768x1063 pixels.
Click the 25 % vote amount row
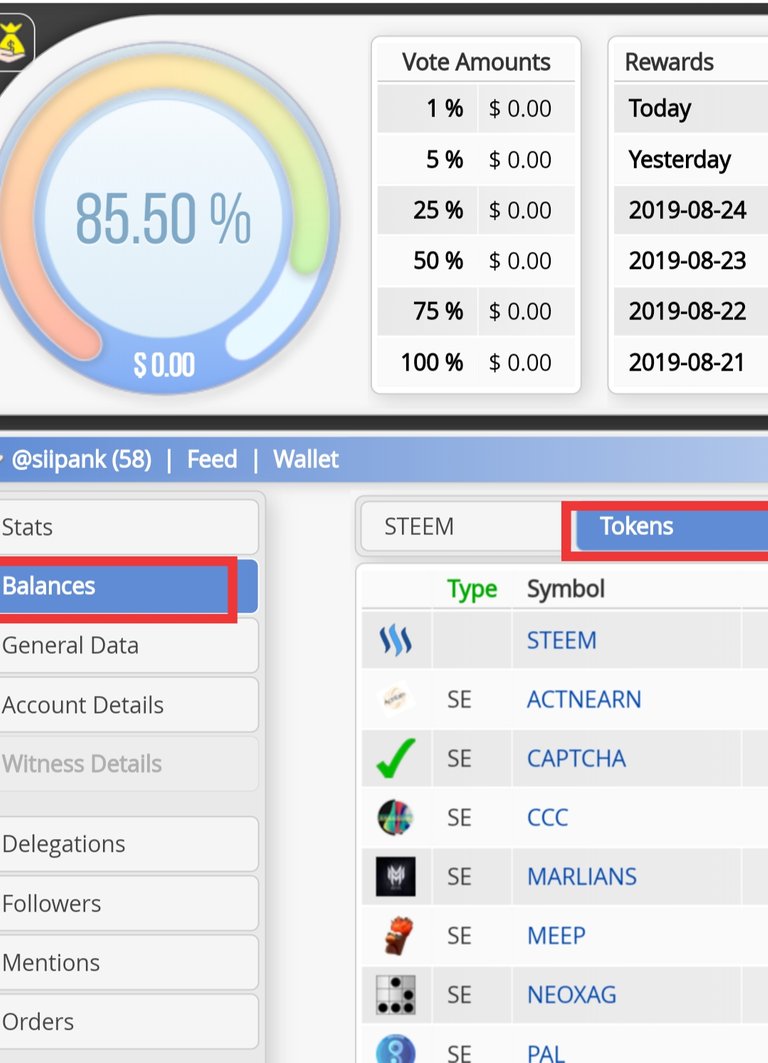(476, 210)
